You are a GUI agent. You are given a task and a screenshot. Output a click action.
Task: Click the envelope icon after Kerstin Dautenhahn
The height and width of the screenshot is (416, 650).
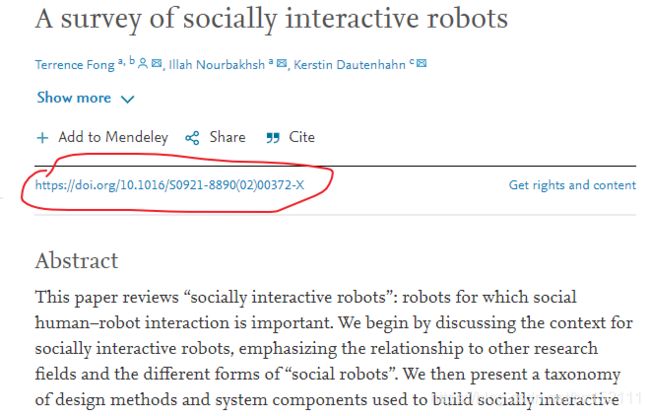(422, 63)
